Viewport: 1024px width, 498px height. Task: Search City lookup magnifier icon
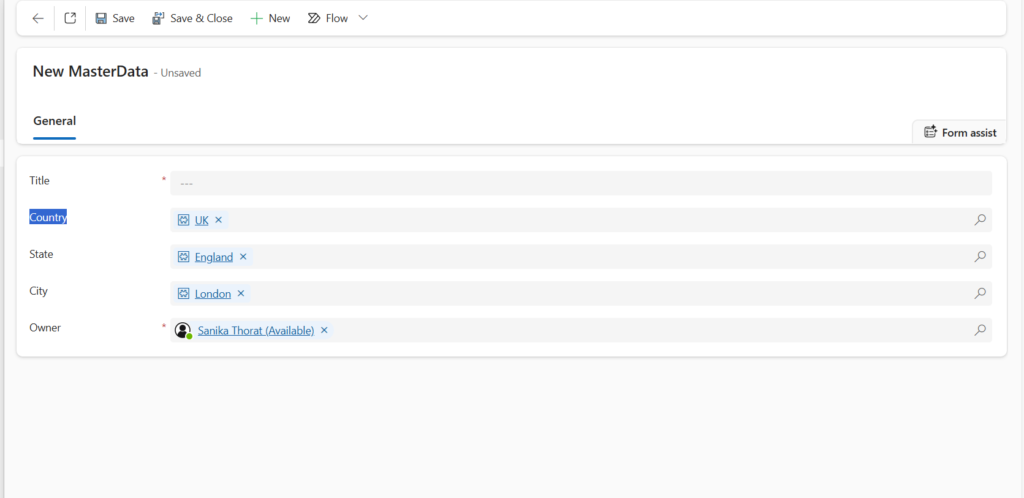click(x=980, y=294)
